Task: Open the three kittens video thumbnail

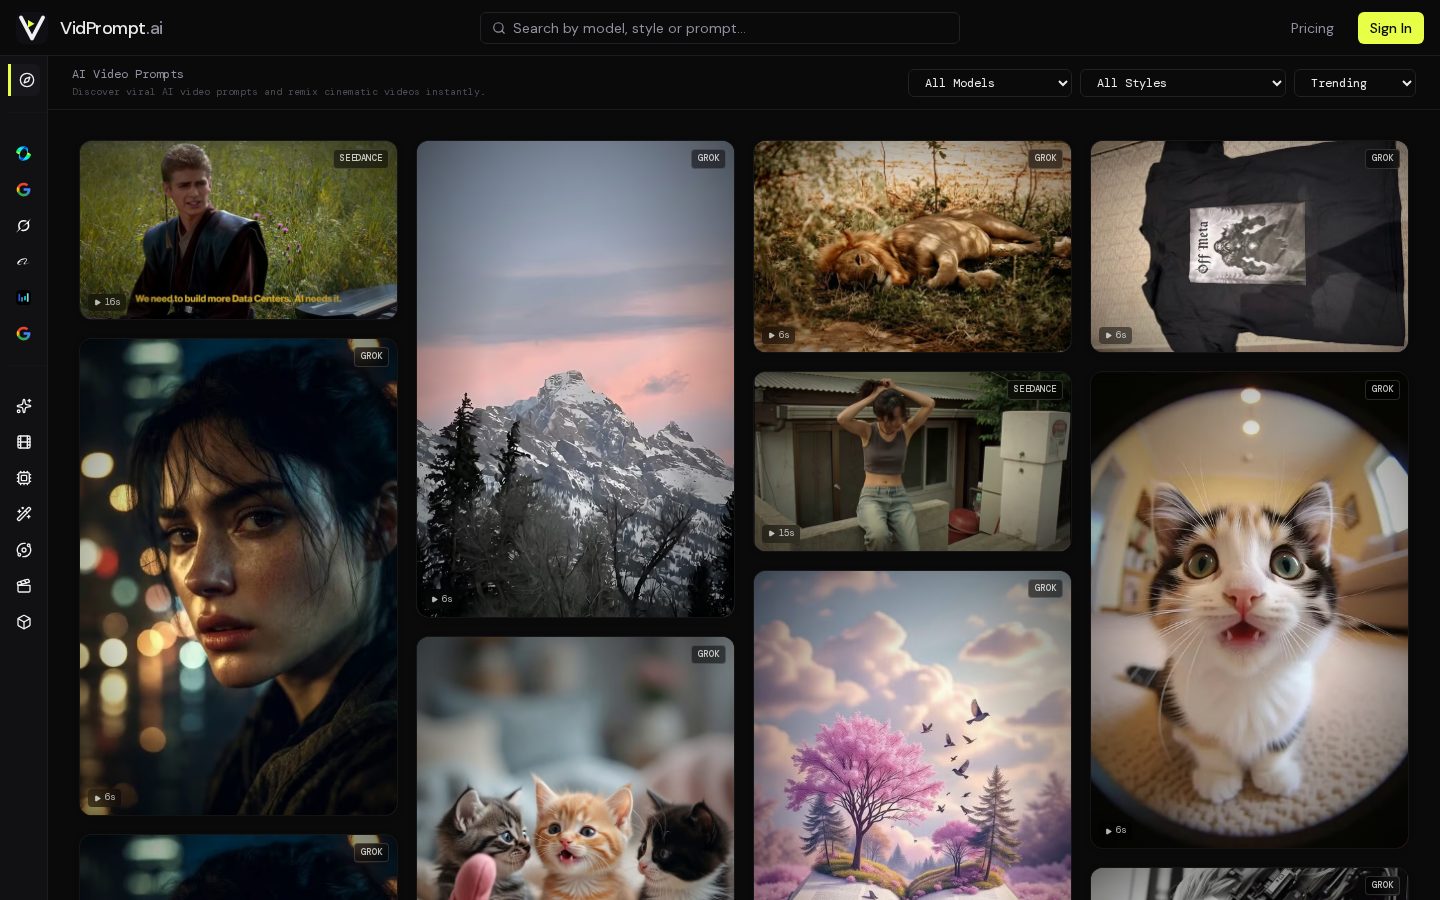Action: click(x=575, y=768)
